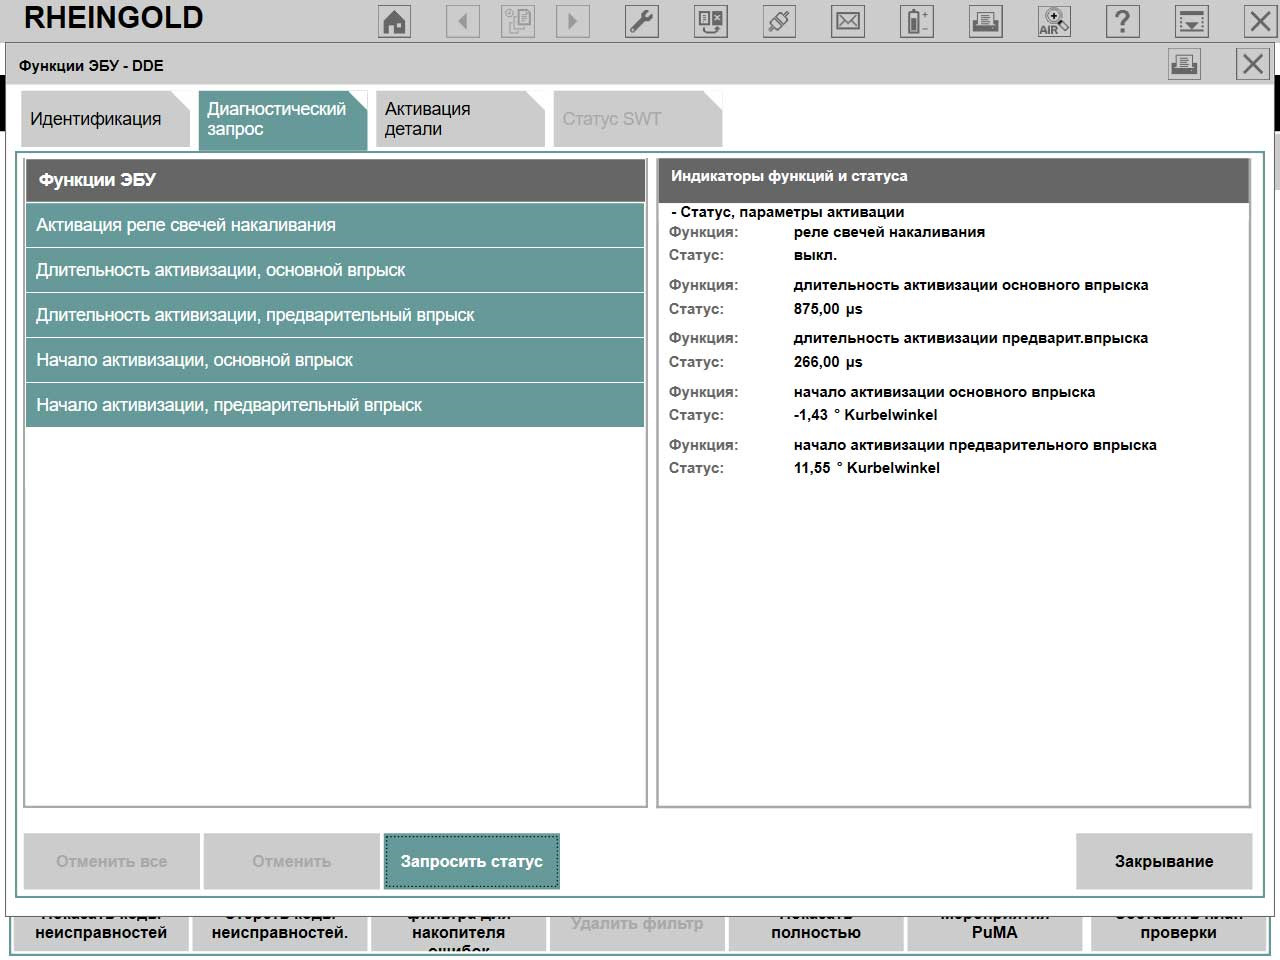Click the Запросить статус button
The width and height of the screenshot is (1280, 960).
point(472,861)
